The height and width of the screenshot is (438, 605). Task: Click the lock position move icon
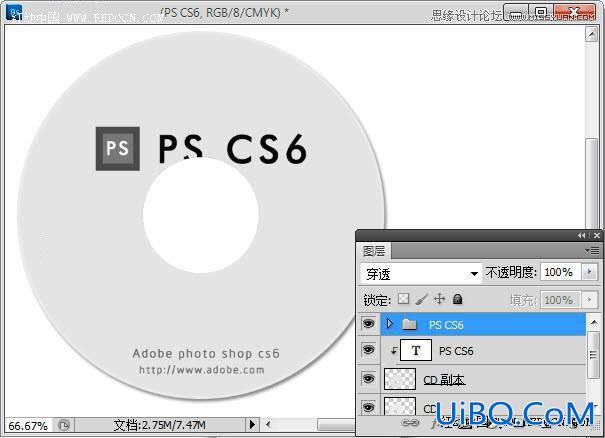click(439, 299)
